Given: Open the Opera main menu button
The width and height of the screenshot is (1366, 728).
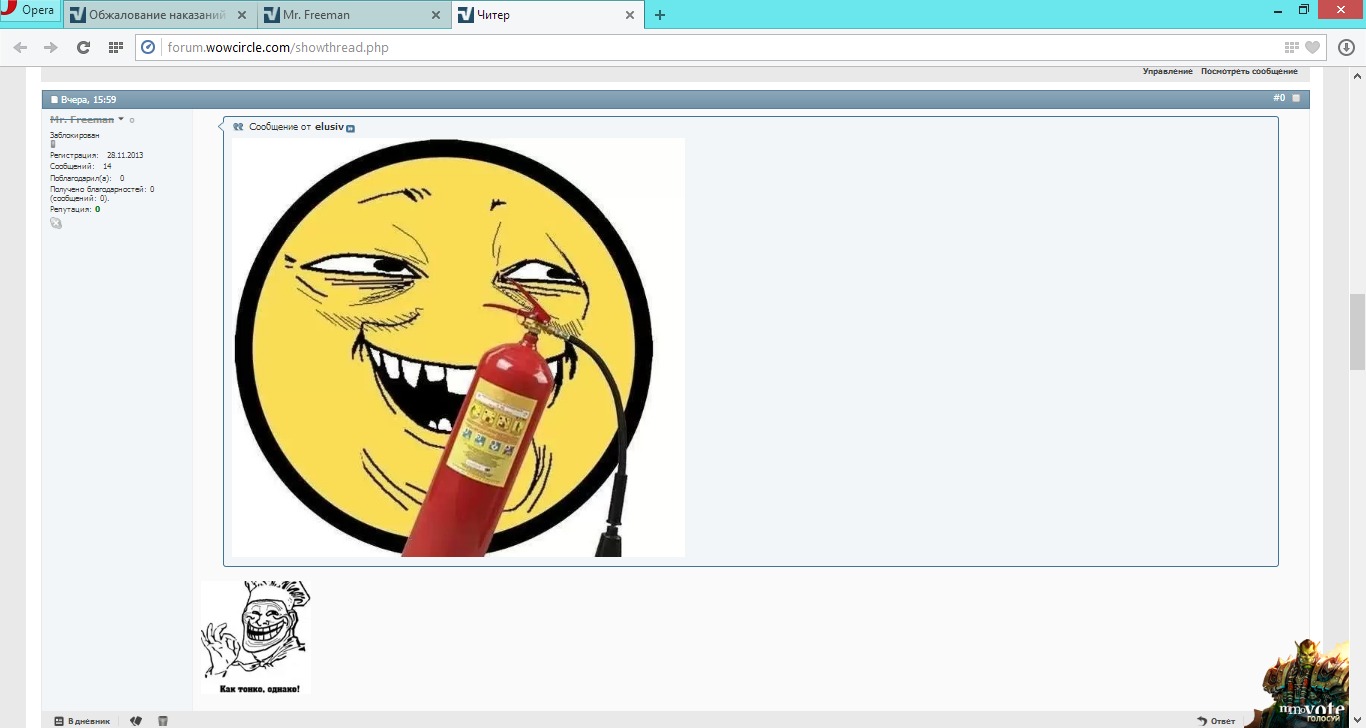Looking at the screenshot, I should (29, 11).
